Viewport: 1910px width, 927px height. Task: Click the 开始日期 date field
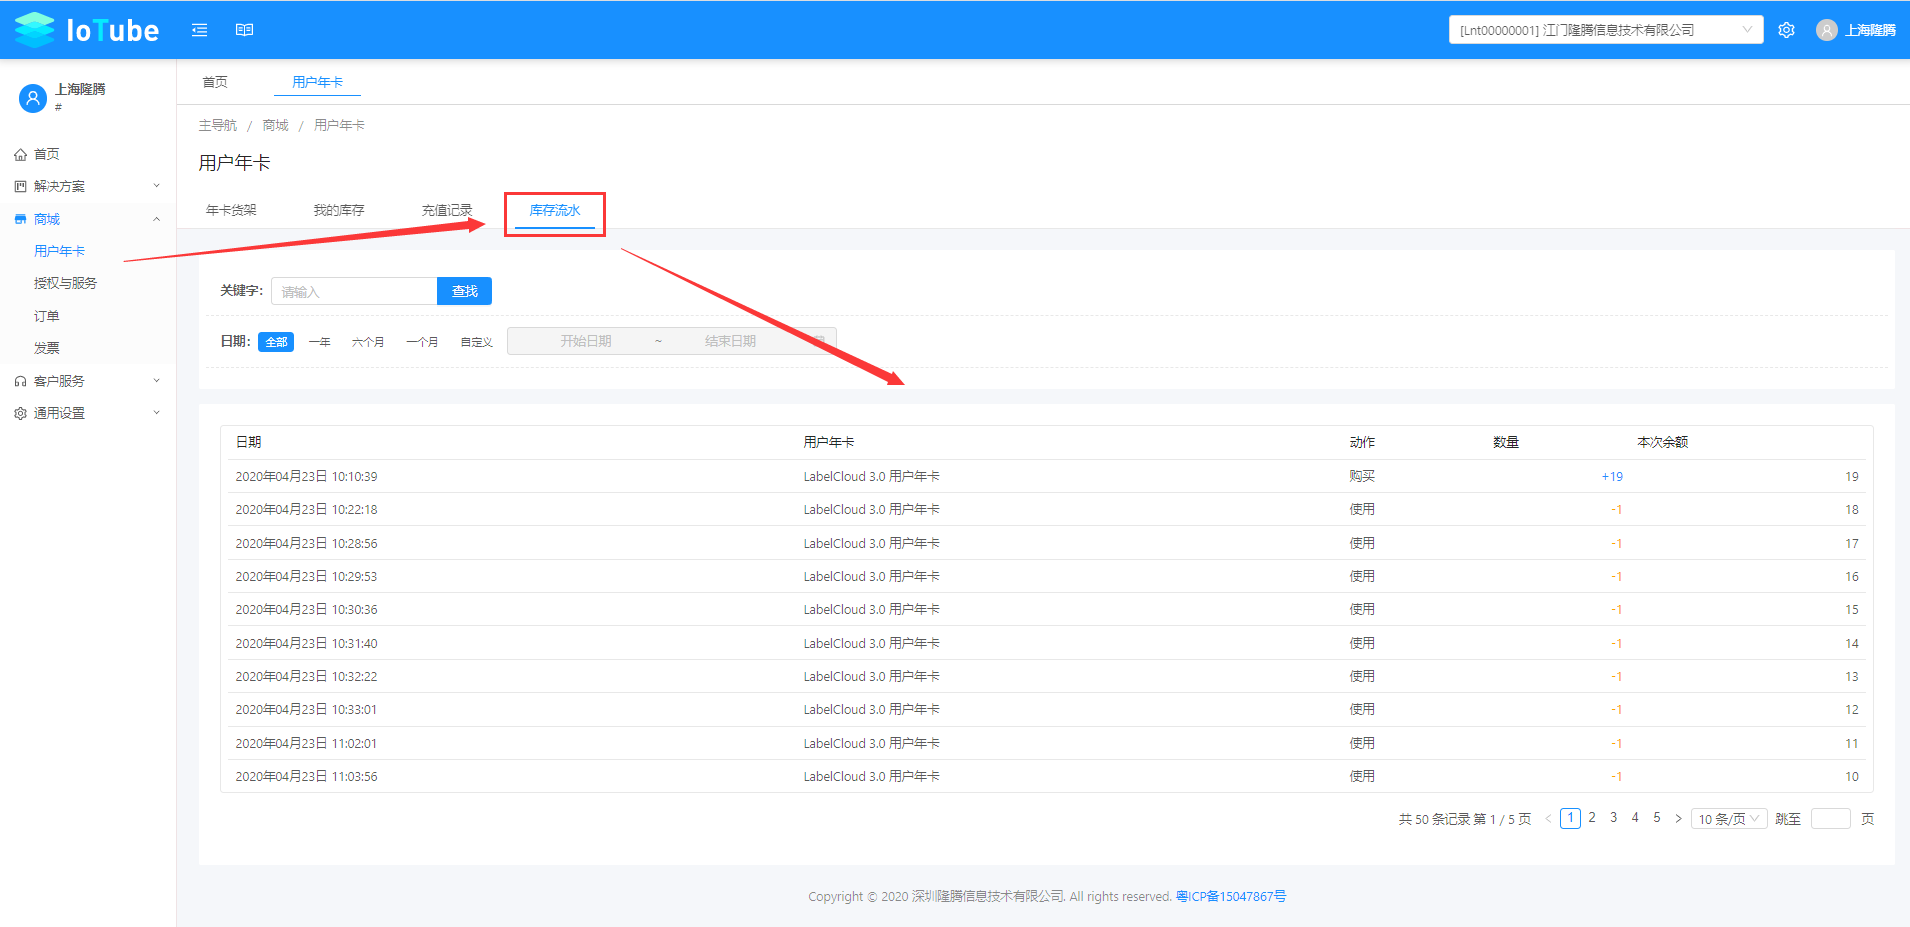pos(586,341)
